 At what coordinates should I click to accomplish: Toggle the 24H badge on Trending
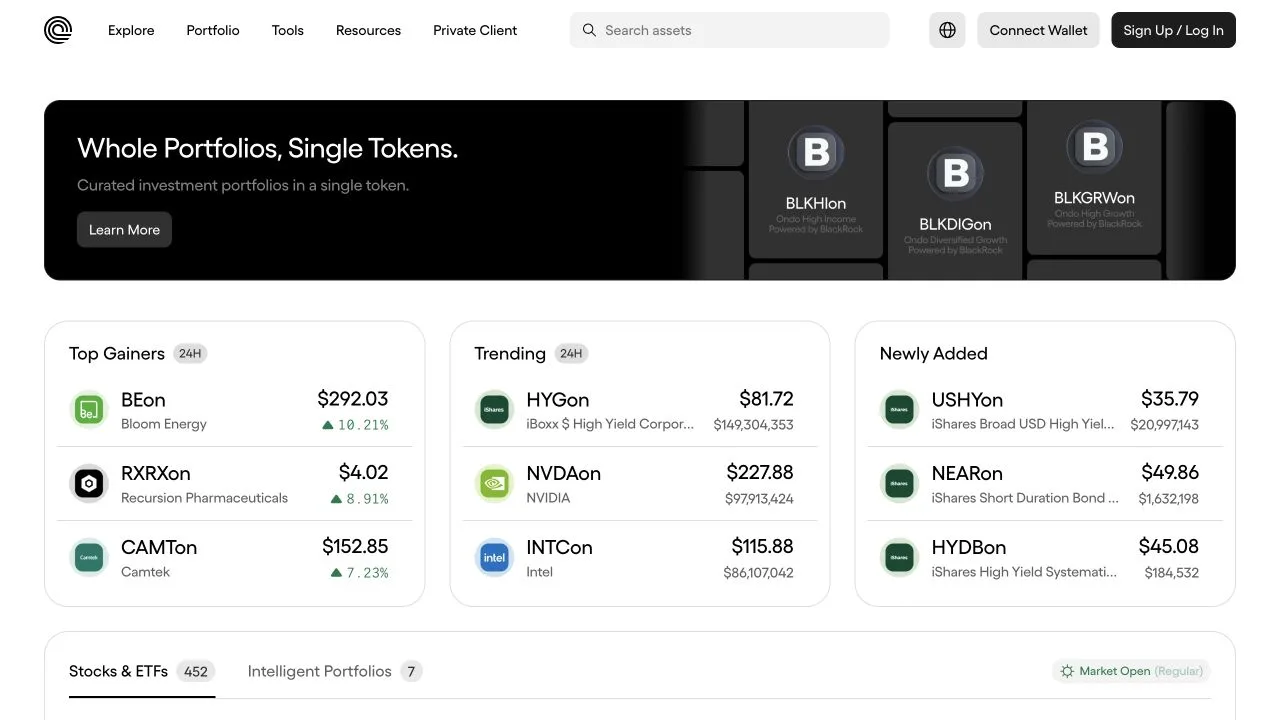(x=571, y=354)
